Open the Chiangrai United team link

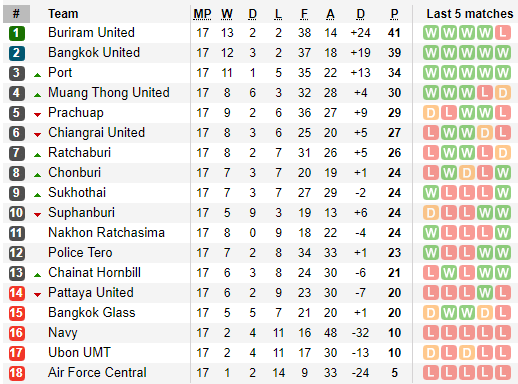[x=96, y=133]
